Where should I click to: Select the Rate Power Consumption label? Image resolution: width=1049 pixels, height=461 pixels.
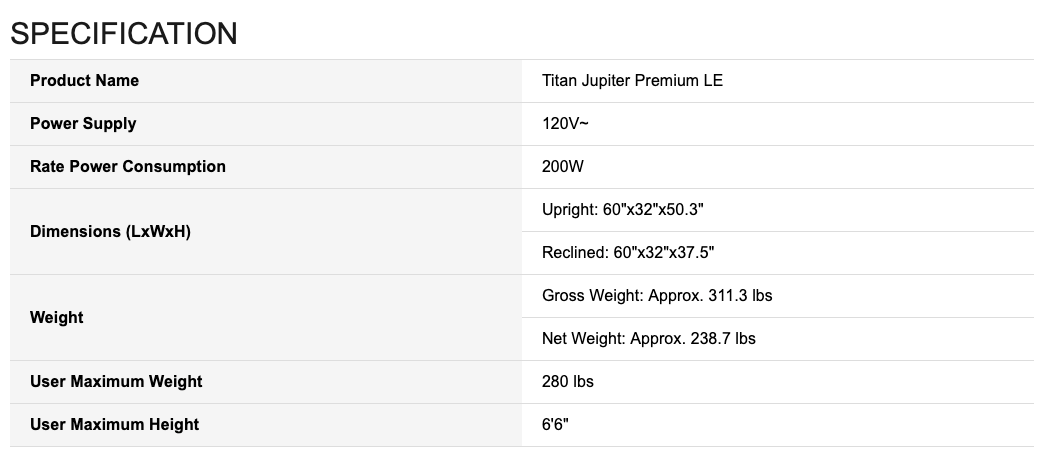pyautogui.click(x=128, y=167)
